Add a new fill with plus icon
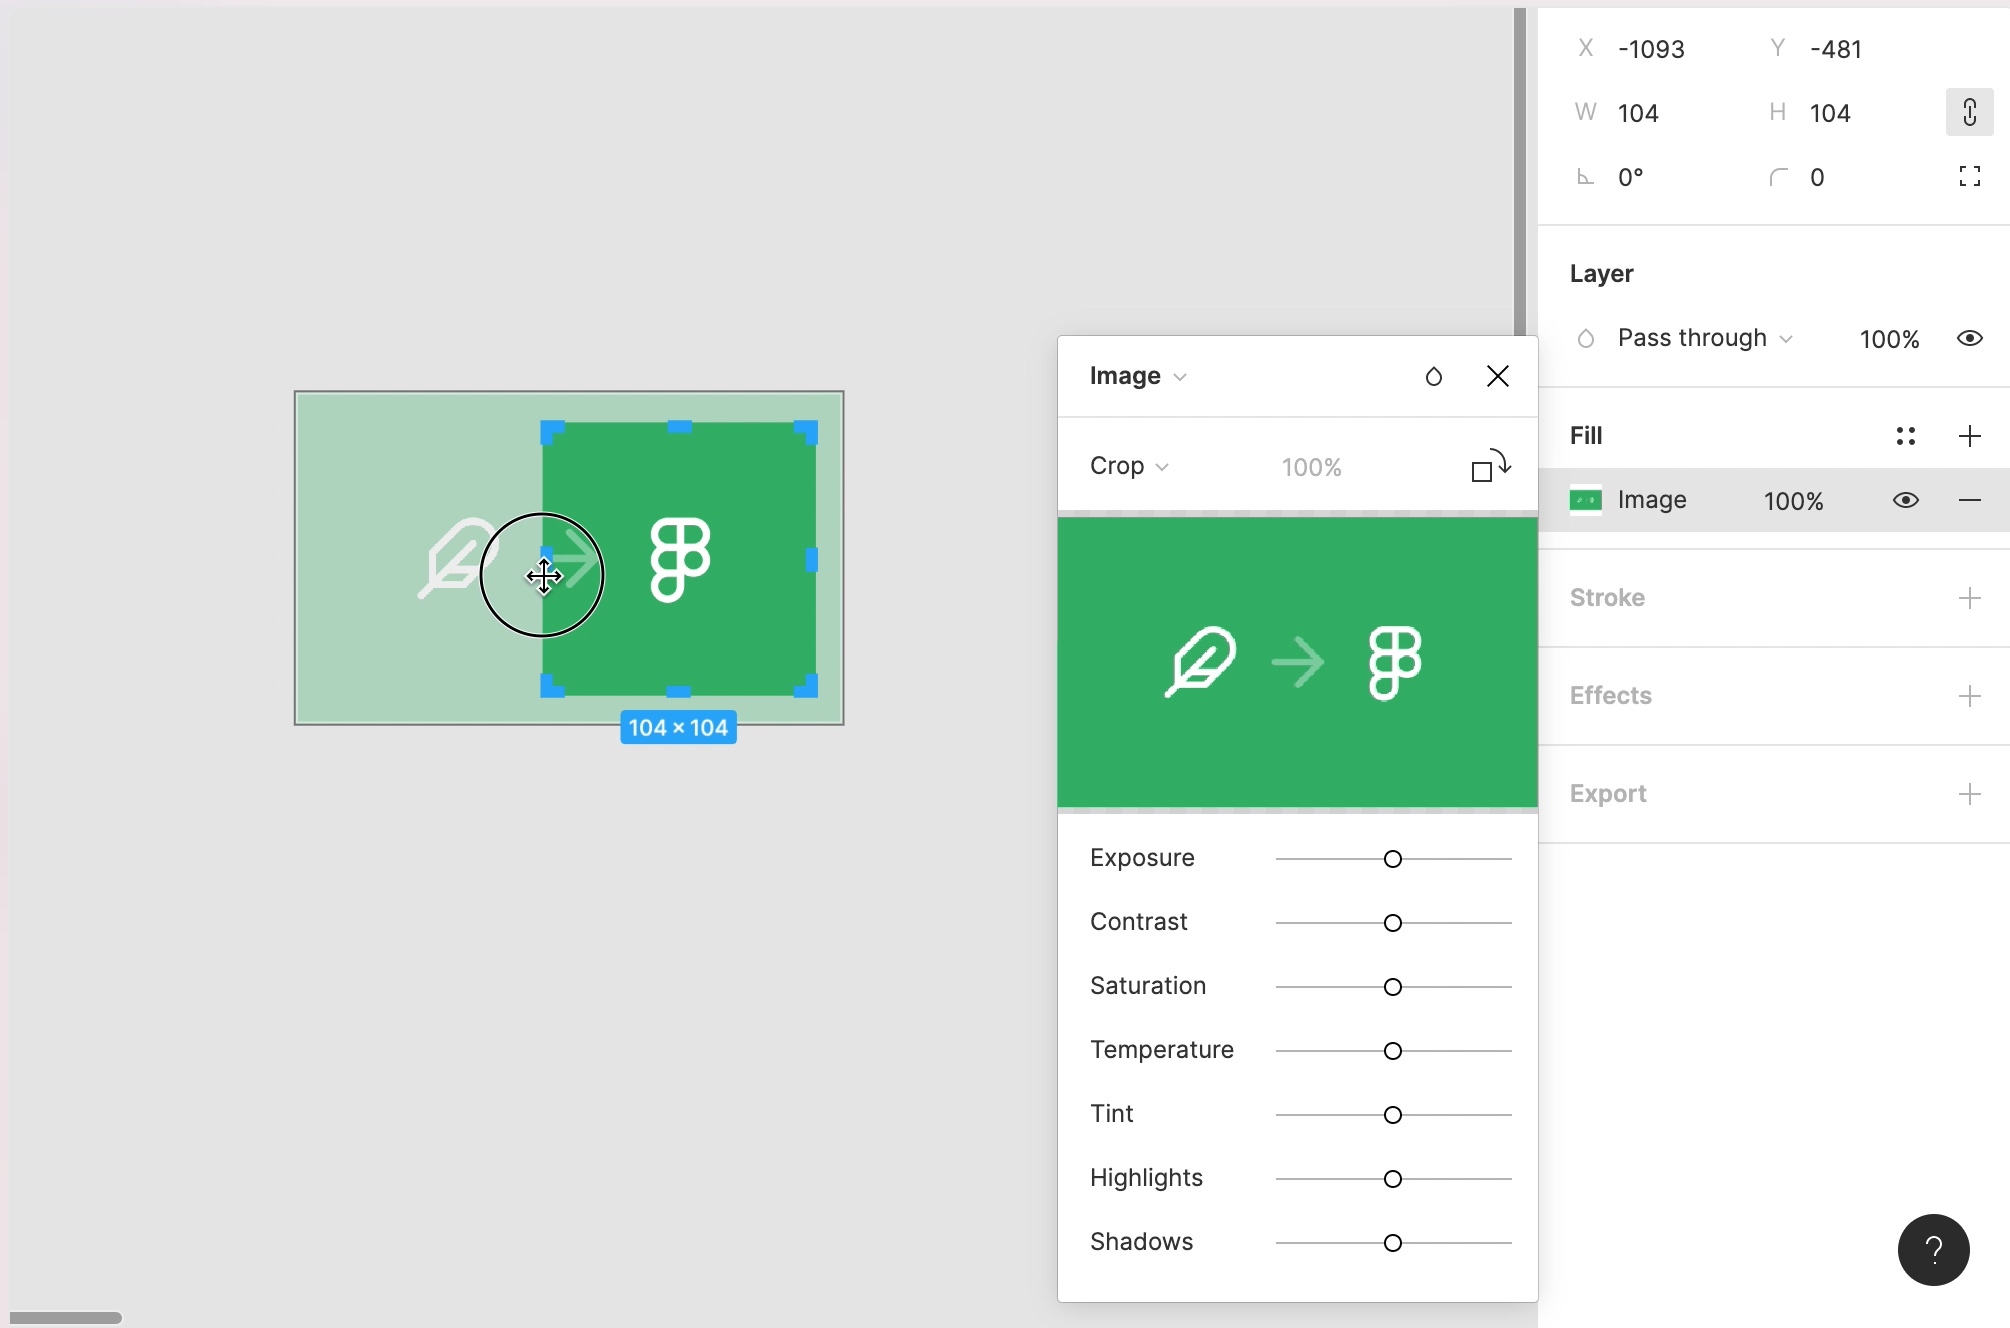Screen dimensions: 2010x1328 point(1969,436)
